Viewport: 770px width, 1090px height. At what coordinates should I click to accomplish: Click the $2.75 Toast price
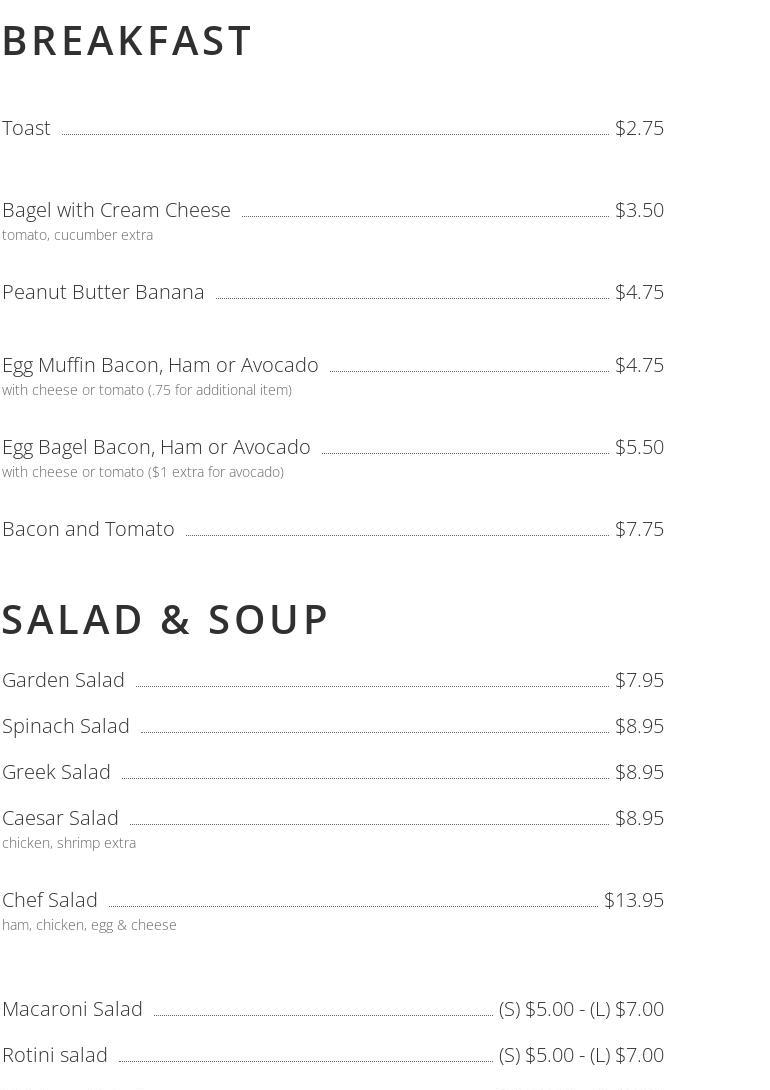639,128
